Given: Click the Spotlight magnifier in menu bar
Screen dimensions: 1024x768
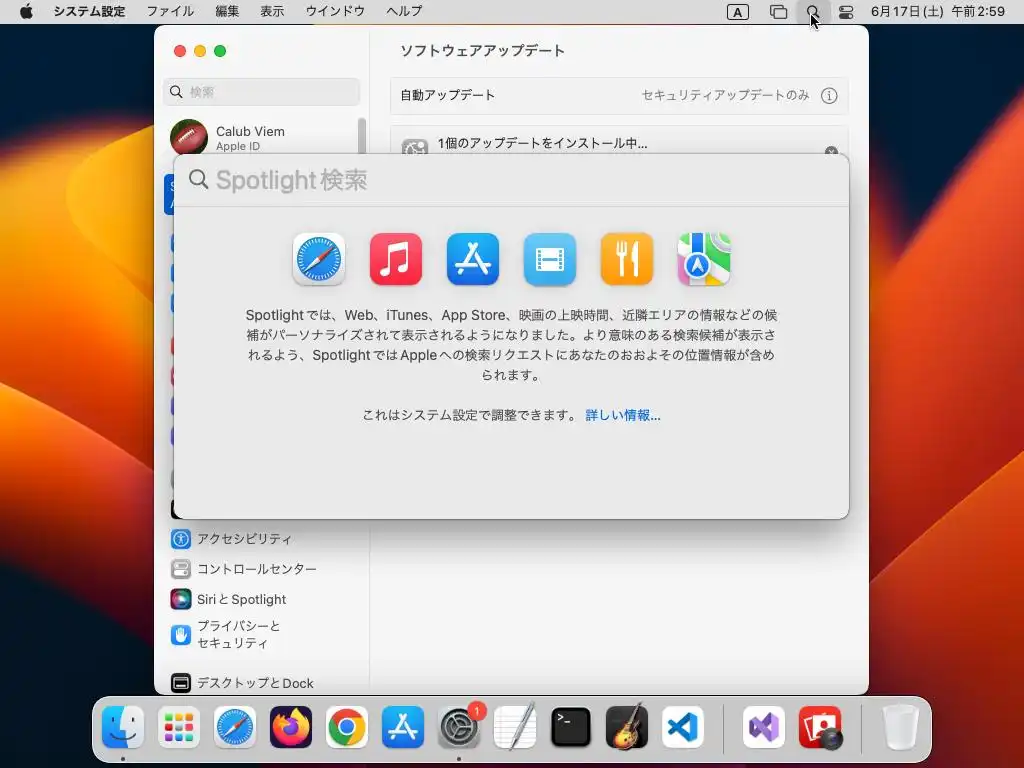Looking at the screenshot, I should tap(812, 12).
